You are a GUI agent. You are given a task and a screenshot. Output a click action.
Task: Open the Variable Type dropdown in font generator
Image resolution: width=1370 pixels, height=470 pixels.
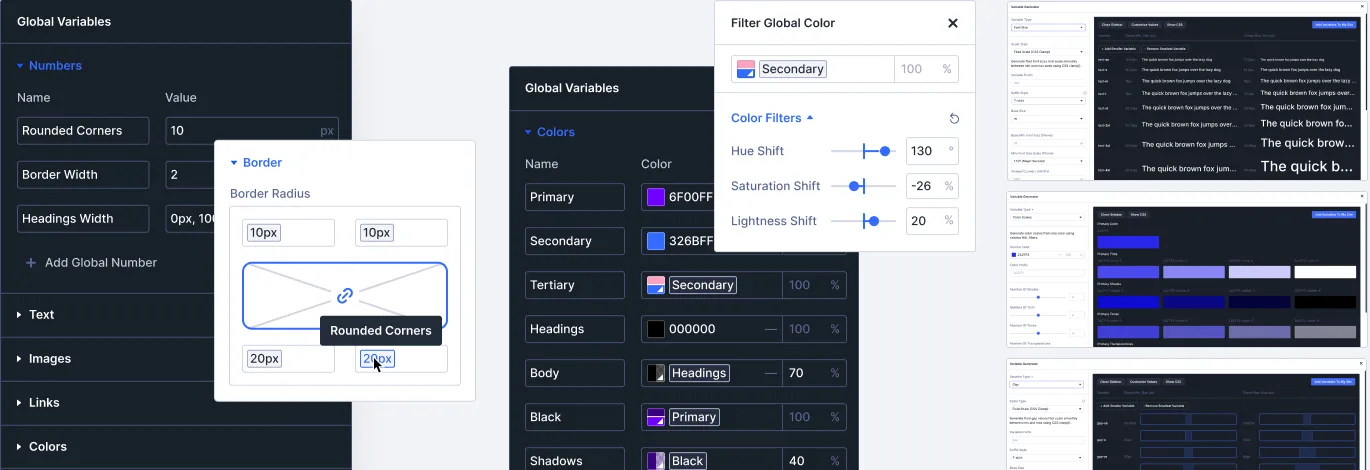(1048, 27)
